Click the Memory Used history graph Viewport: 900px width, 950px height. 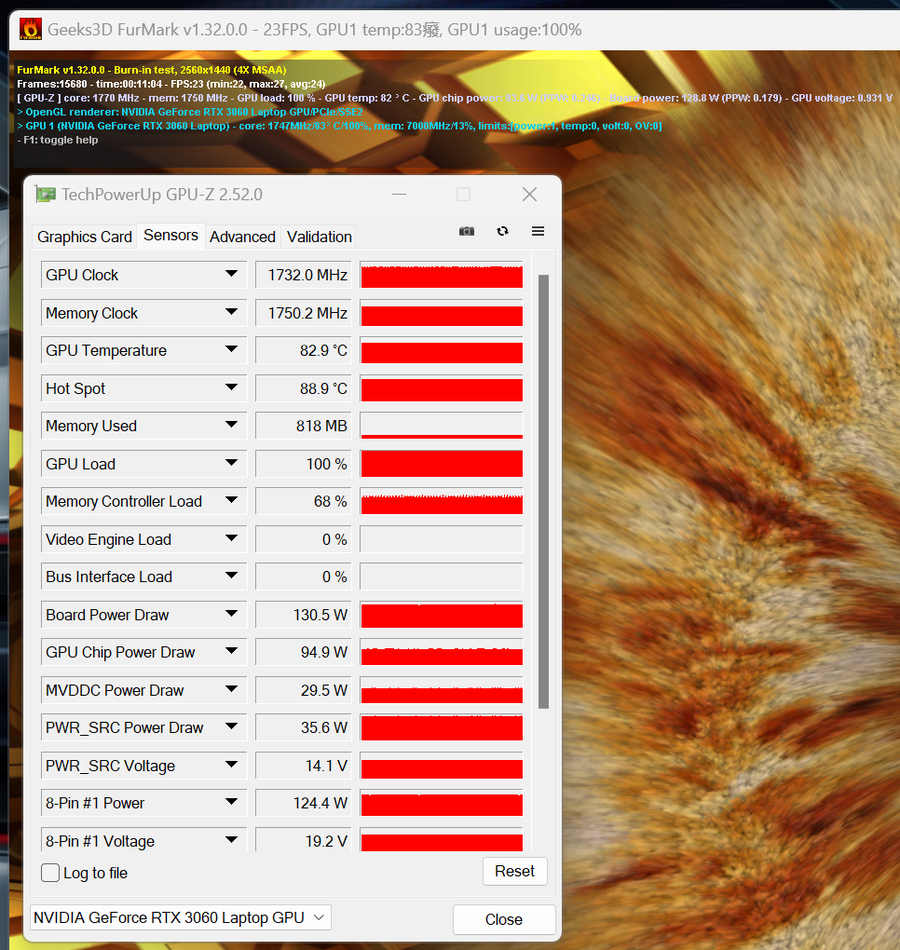[x=441, y=426]
